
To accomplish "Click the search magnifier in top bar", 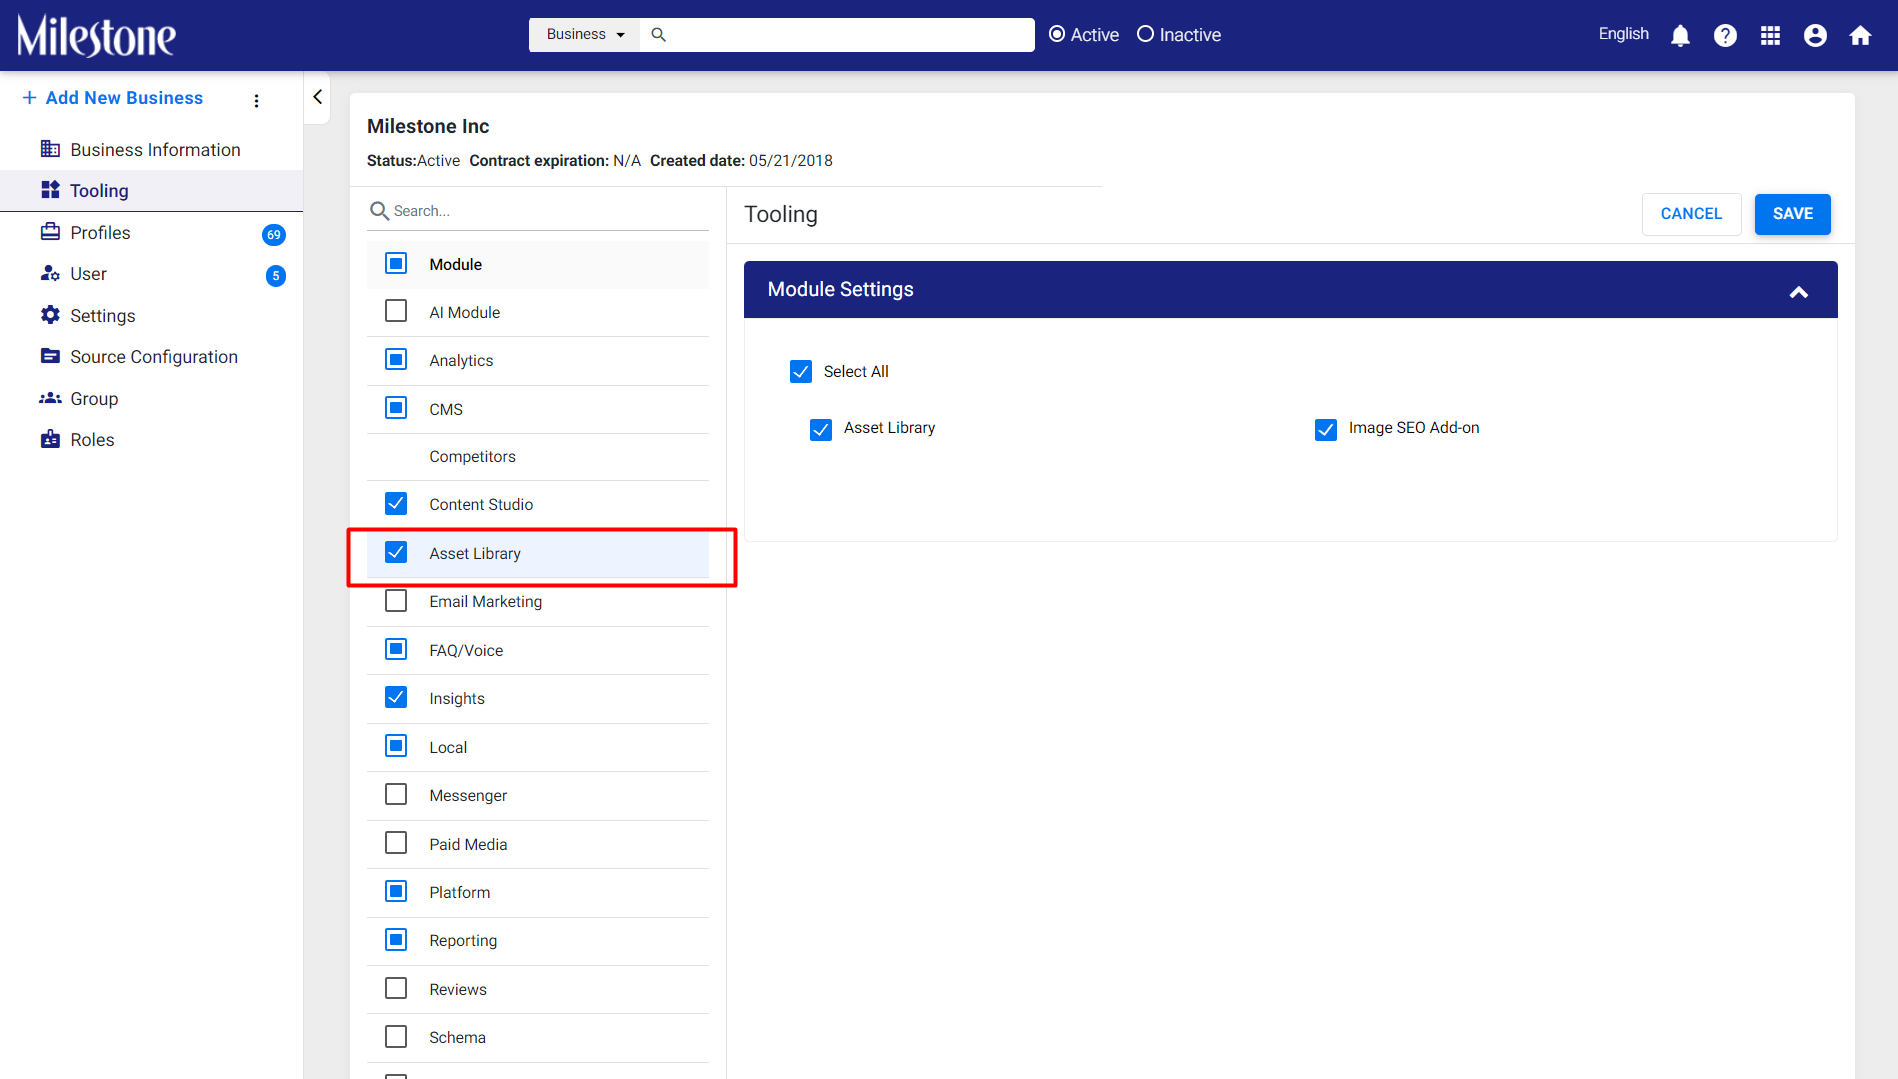I will 658,34.
